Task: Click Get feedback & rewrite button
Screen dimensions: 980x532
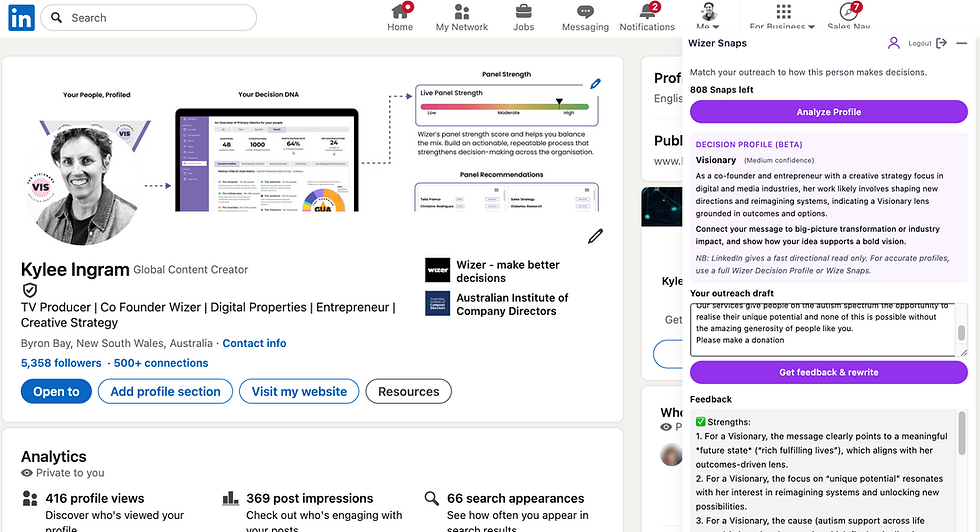Action: pyautogui.click(x=829, y=372)
